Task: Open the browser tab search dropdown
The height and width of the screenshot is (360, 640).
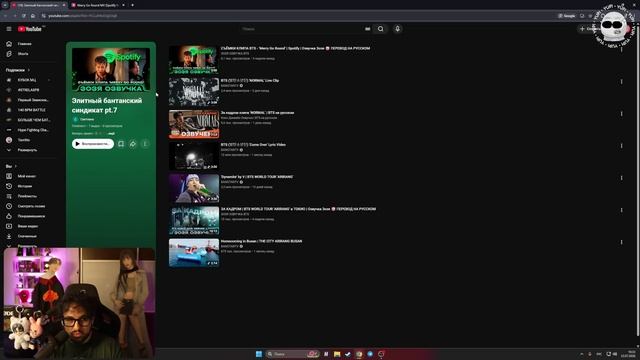Action: pos(5,5)
